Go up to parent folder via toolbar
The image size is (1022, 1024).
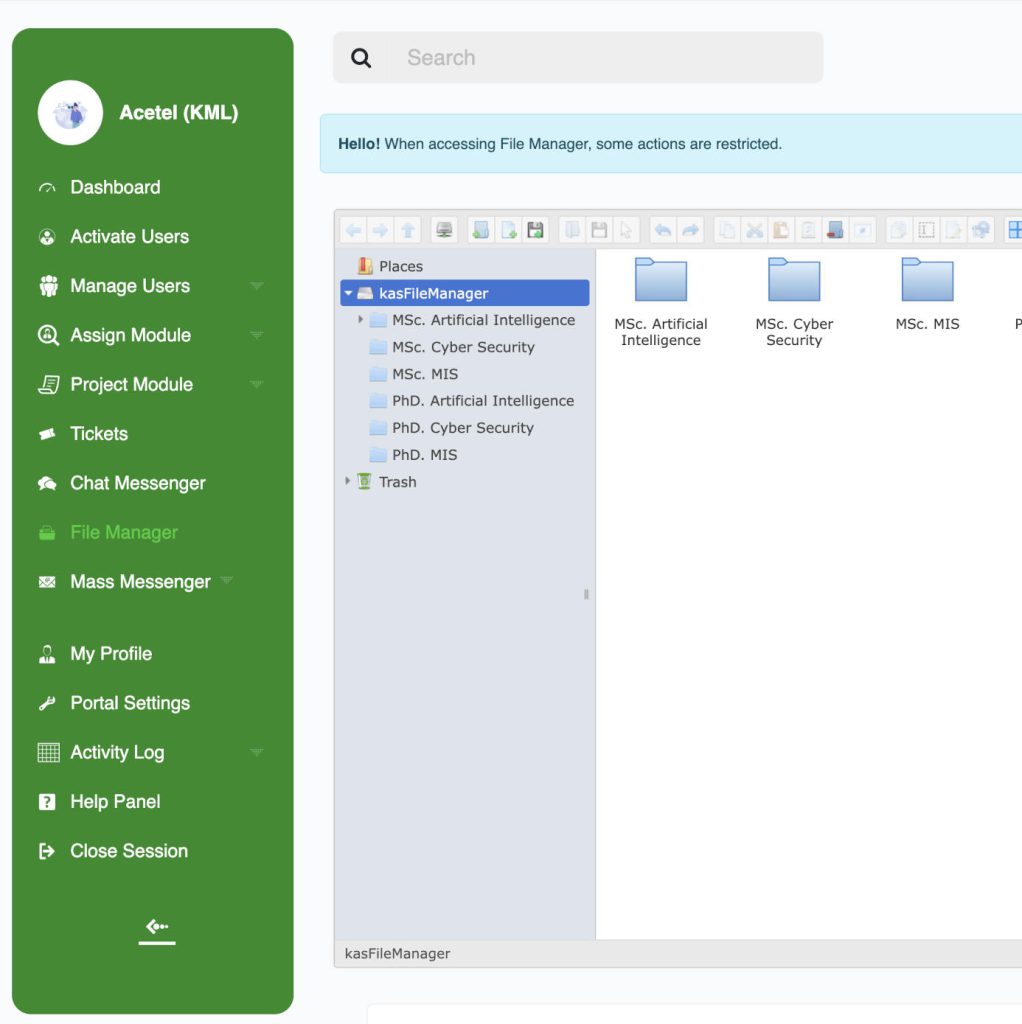(x=408, y=230)
